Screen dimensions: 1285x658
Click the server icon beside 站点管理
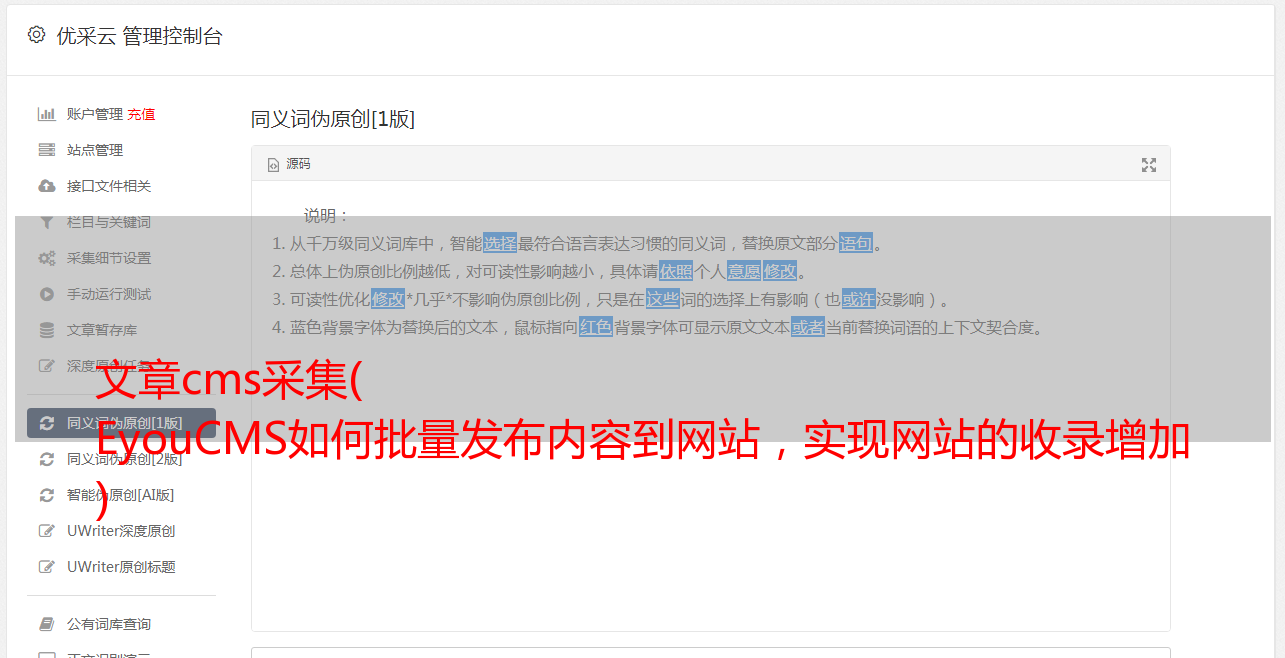pyautogui.click(x=46, y=150)
